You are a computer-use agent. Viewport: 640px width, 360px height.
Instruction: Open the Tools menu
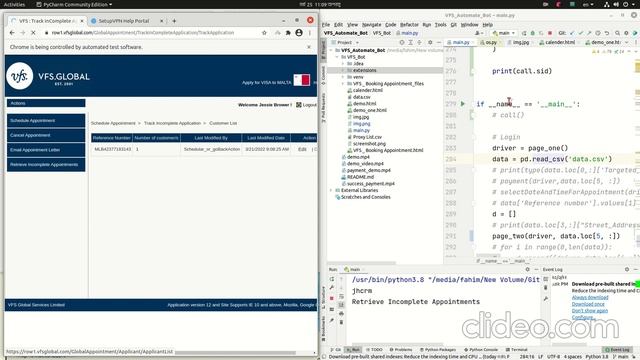tap(440, 24)
